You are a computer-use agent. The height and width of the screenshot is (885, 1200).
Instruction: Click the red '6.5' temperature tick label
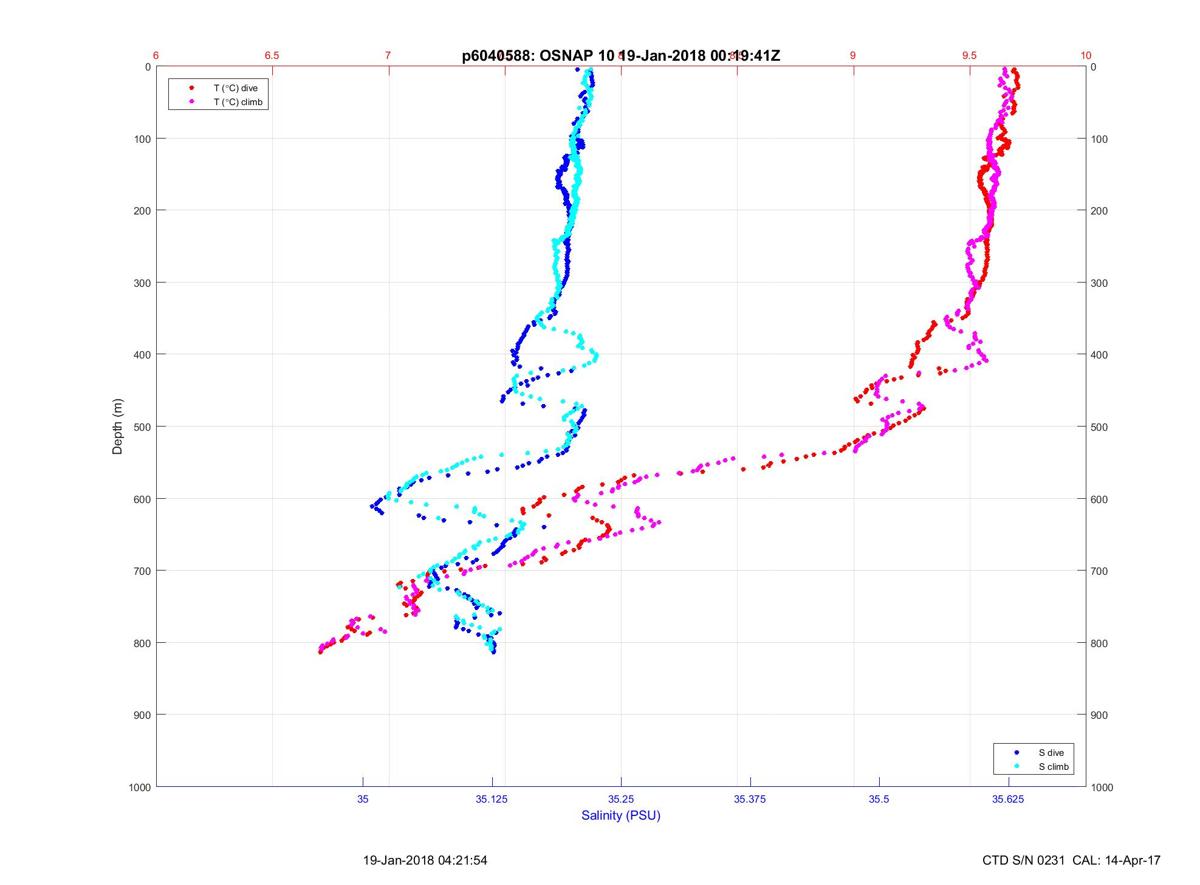click(x=272, y=56)
